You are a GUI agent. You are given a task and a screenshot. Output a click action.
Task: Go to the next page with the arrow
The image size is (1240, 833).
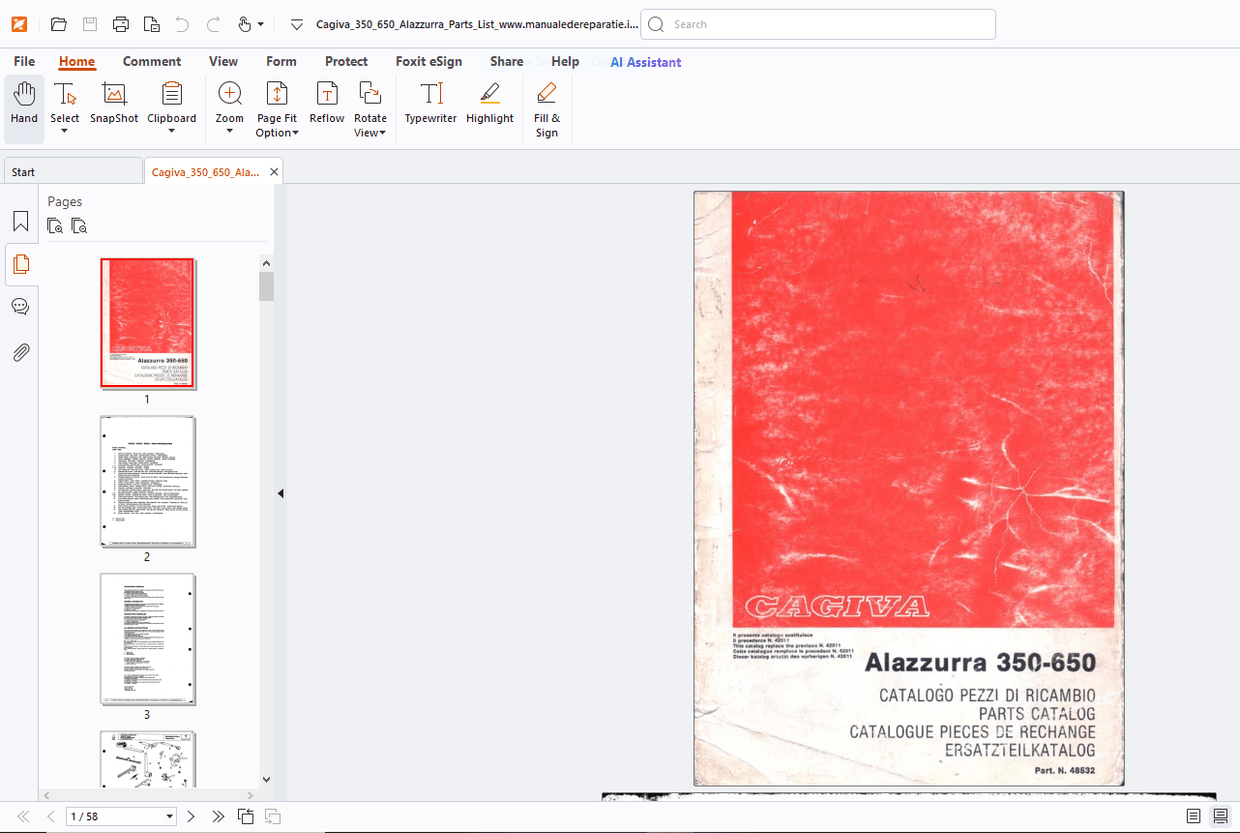pyautogui.click(x=190, y=816)
